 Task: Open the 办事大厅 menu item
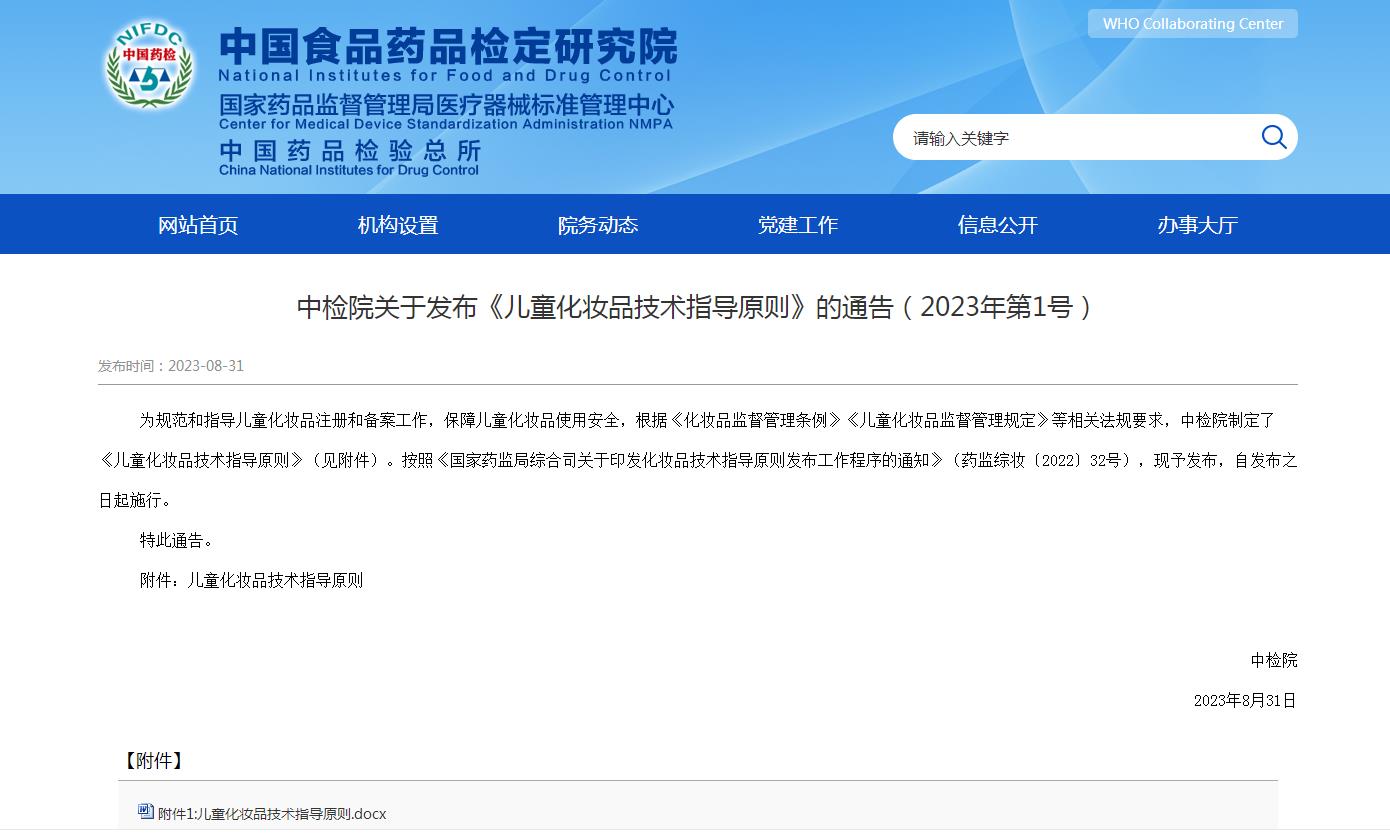coord(1198,225)
